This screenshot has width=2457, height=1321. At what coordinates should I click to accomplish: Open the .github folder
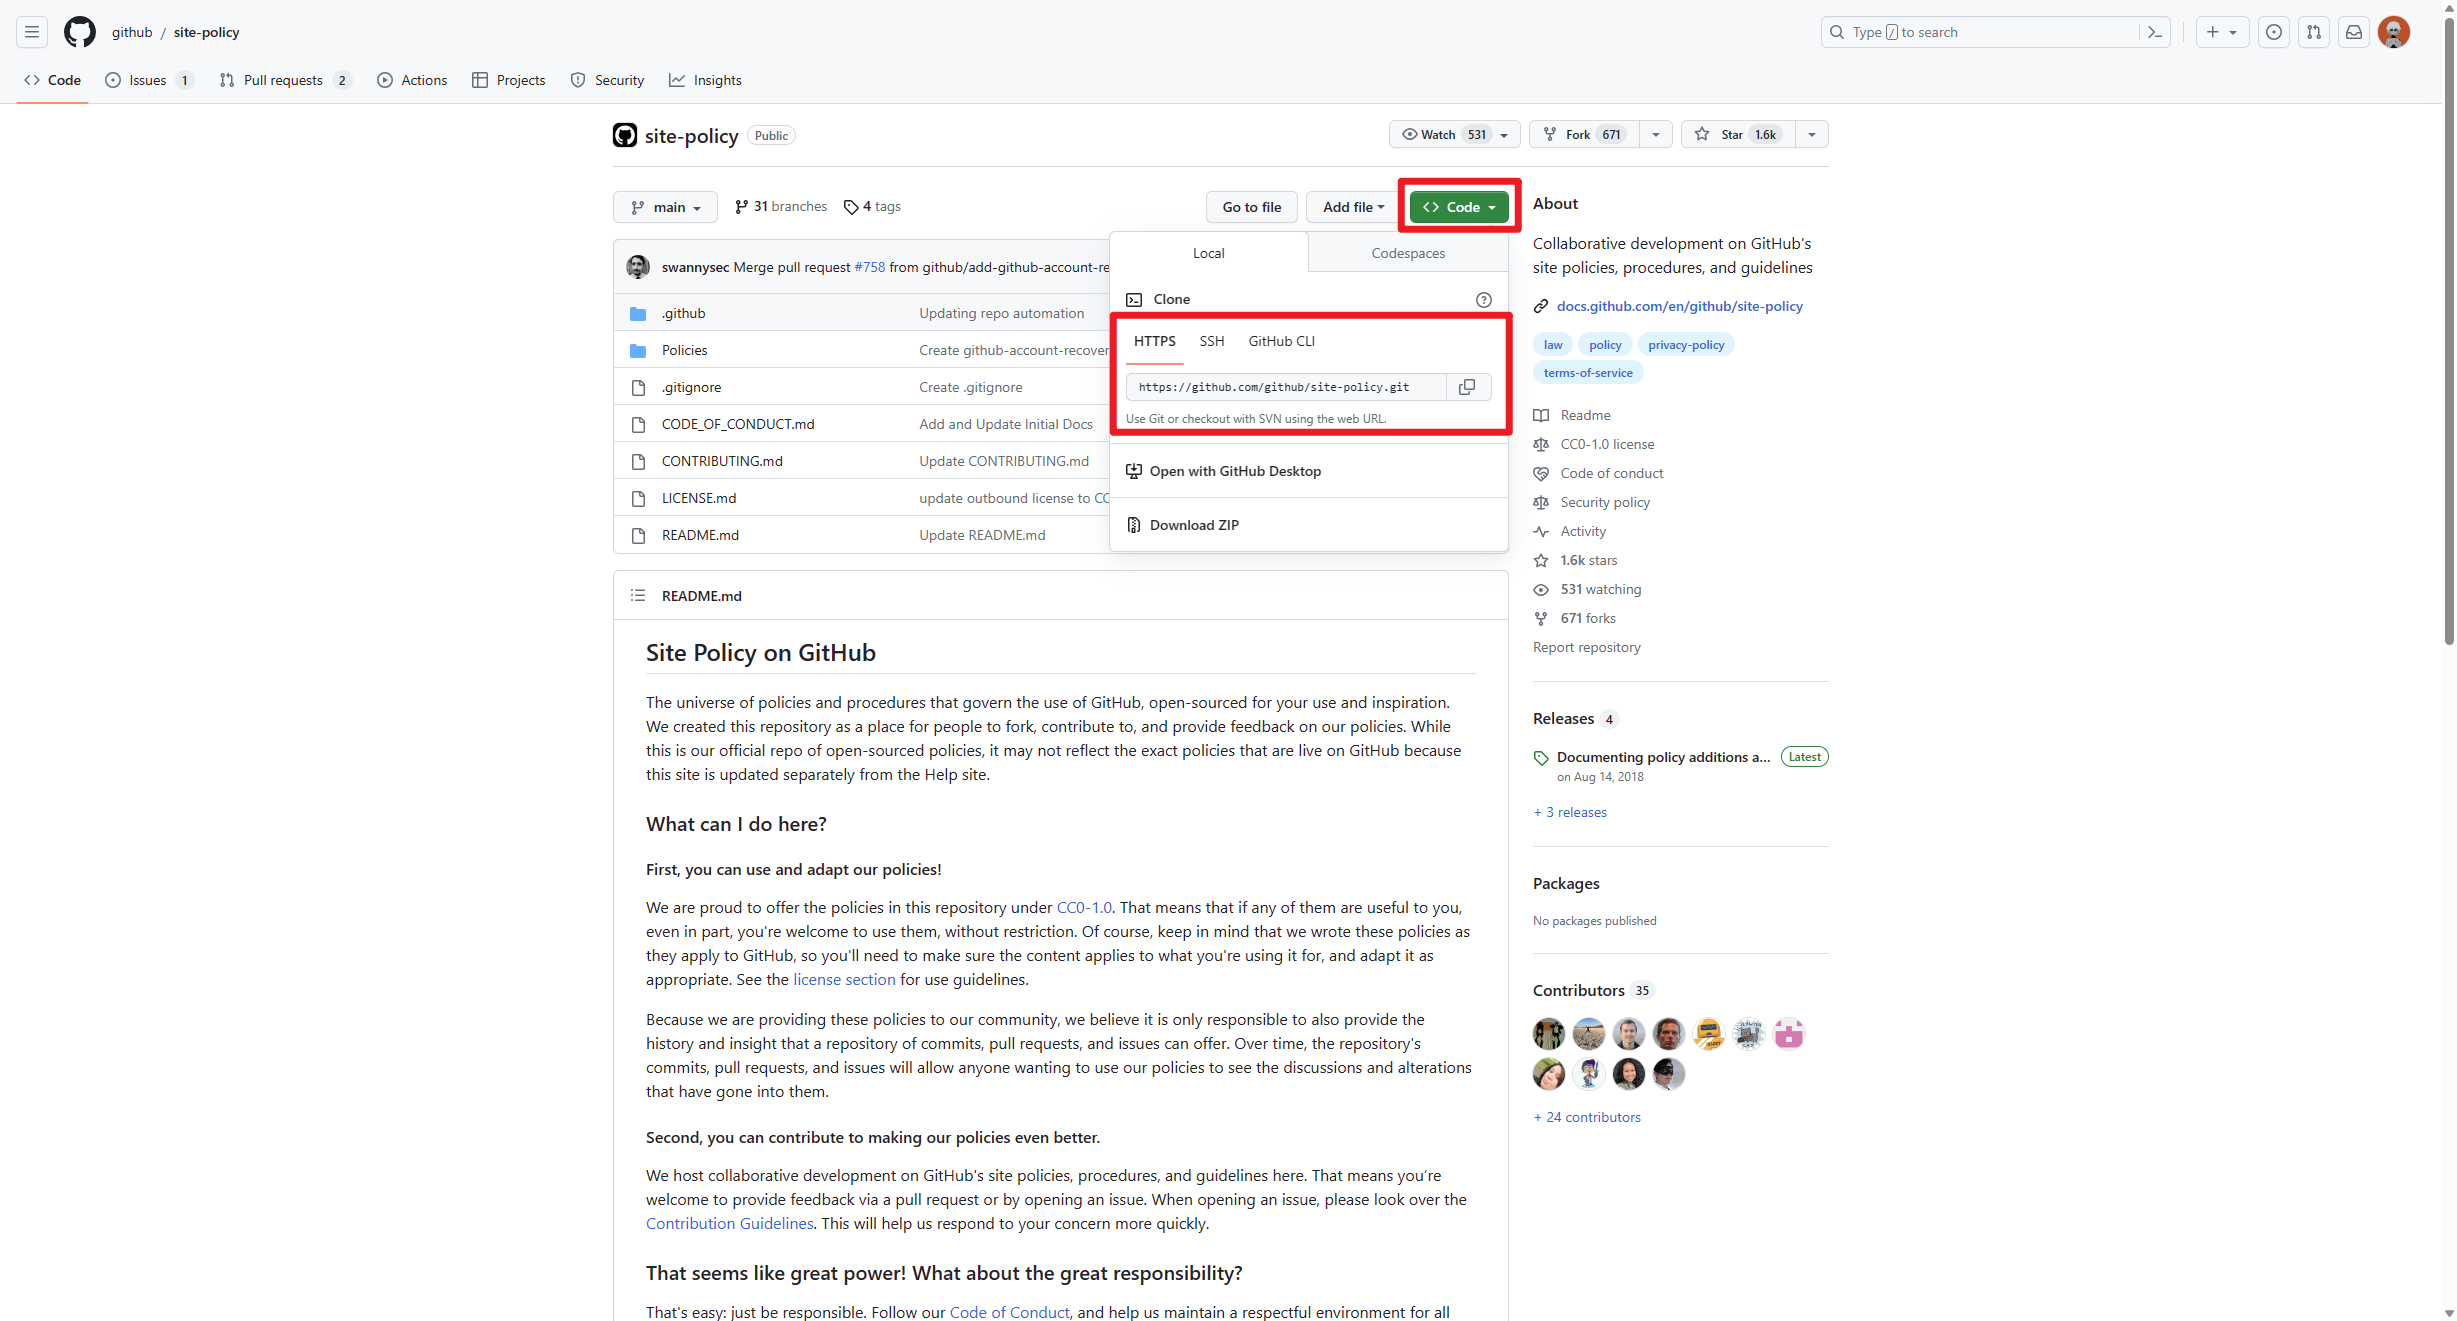[683, 314]
